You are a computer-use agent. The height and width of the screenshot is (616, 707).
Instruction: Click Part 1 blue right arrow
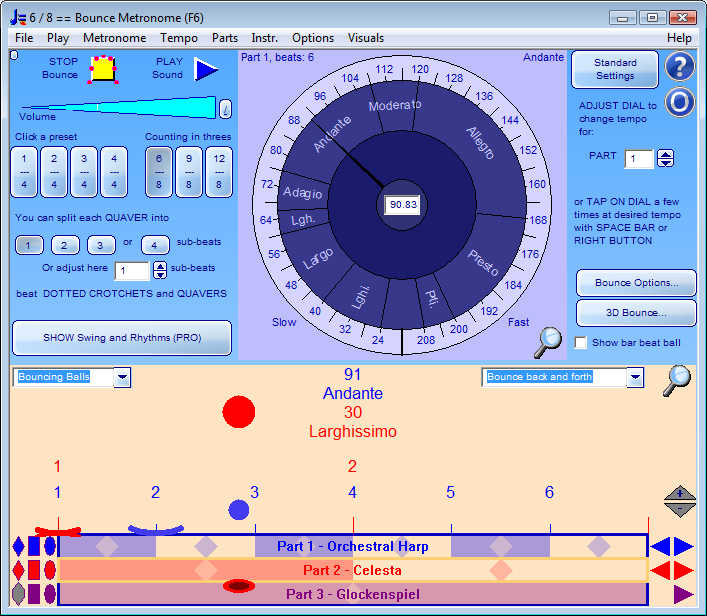(684, 546)
